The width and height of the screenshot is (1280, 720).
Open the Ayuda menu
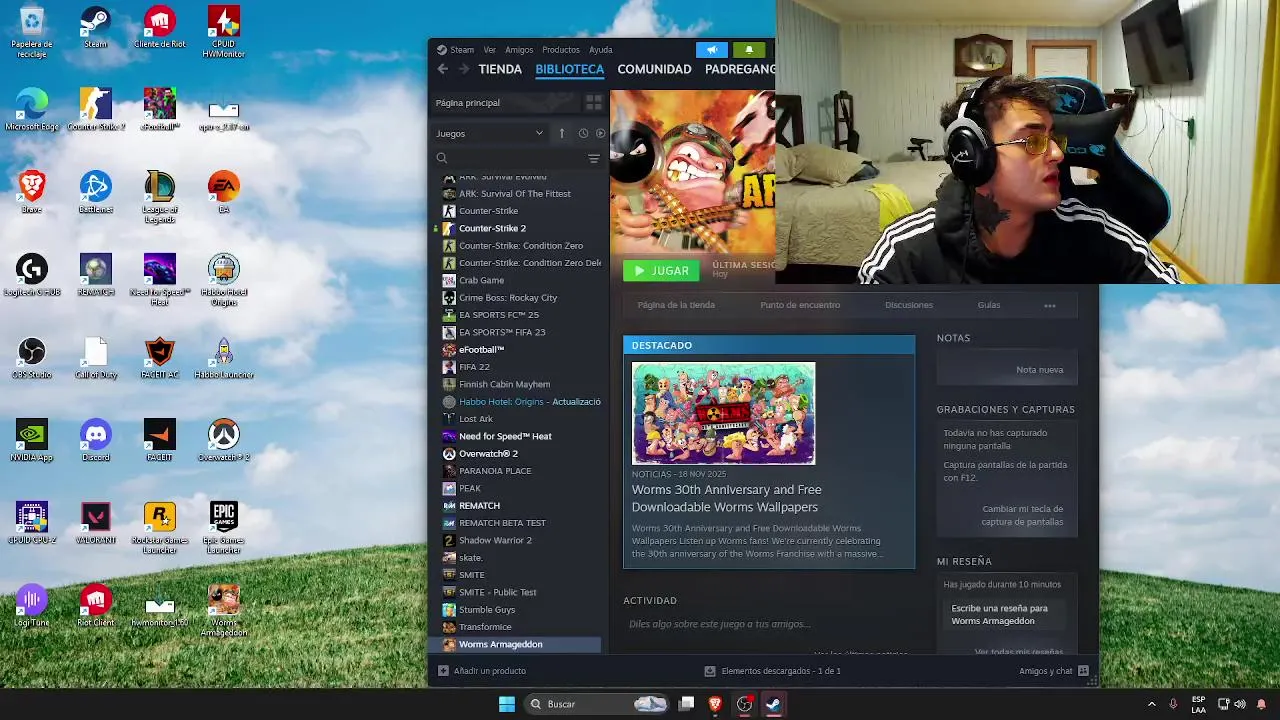pyautogui.click(x=601, y=50)
